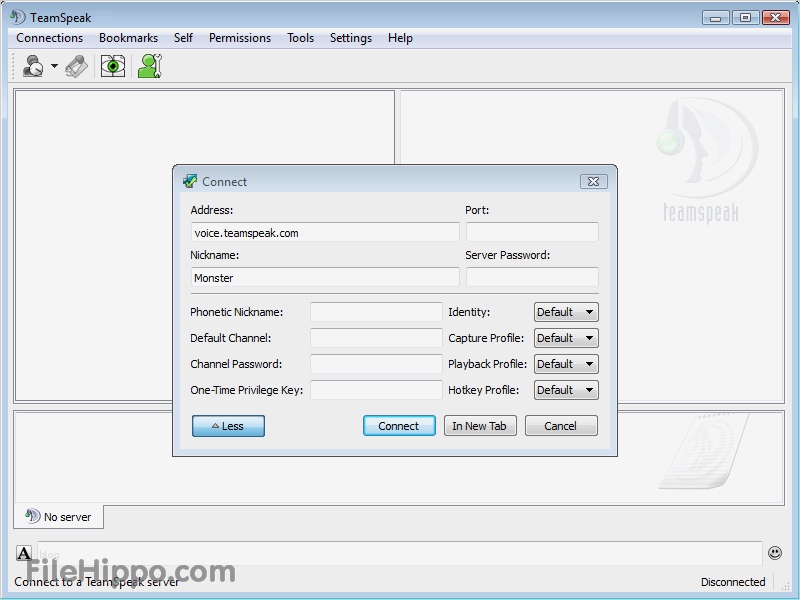Click the TeamSpeak title bar icon
This screenshot has width=800, height=600.
pyautogui.click(x=18, y=17)
